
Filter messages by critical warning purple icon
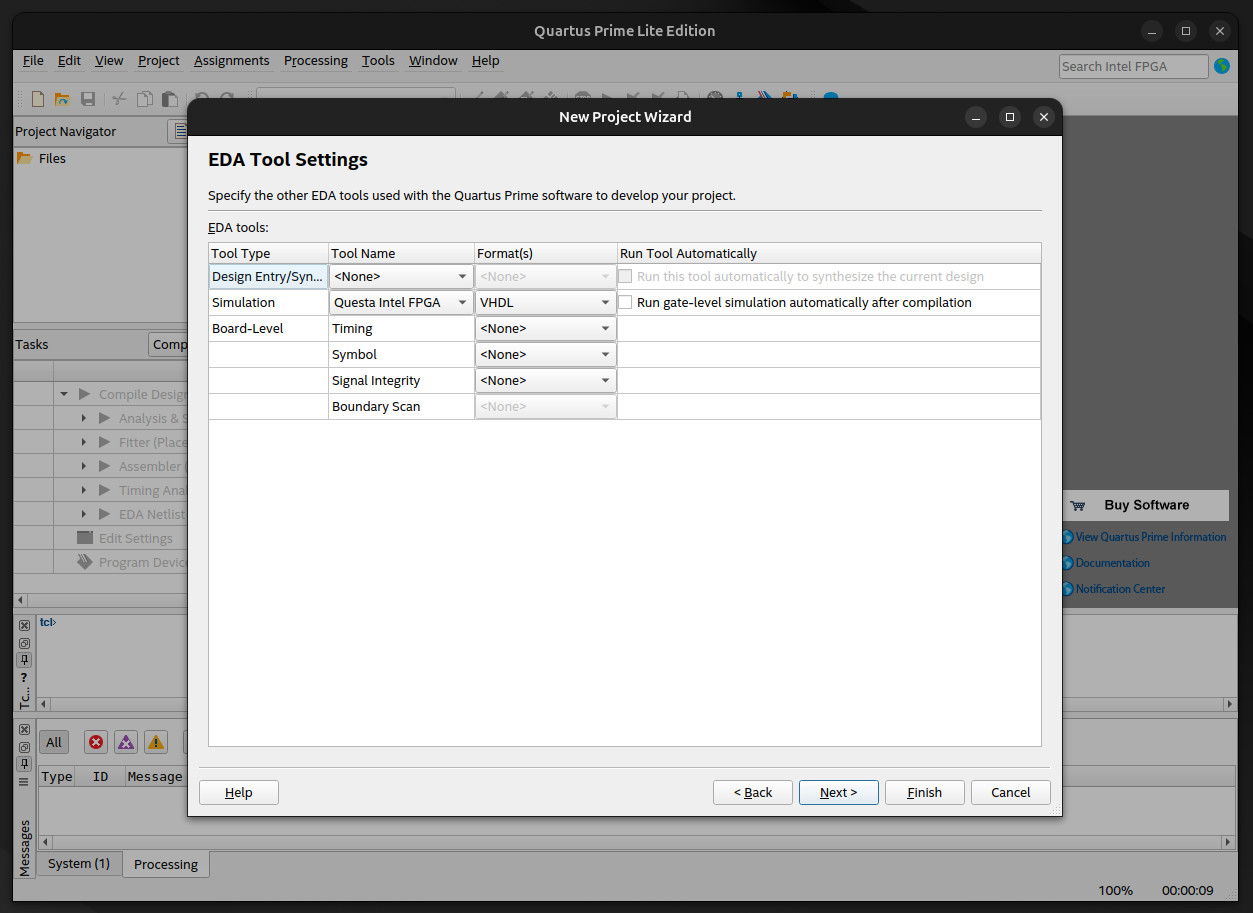(x=126, y=742)
